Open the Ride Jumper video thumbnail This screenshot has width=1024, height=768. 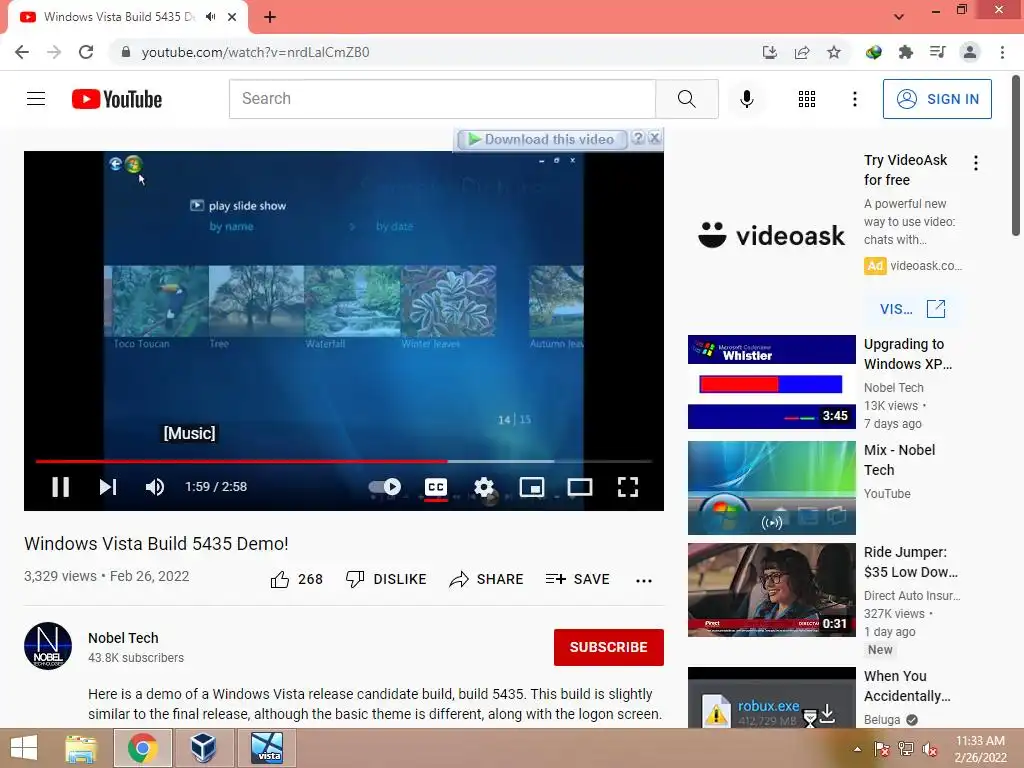(771, 590)
